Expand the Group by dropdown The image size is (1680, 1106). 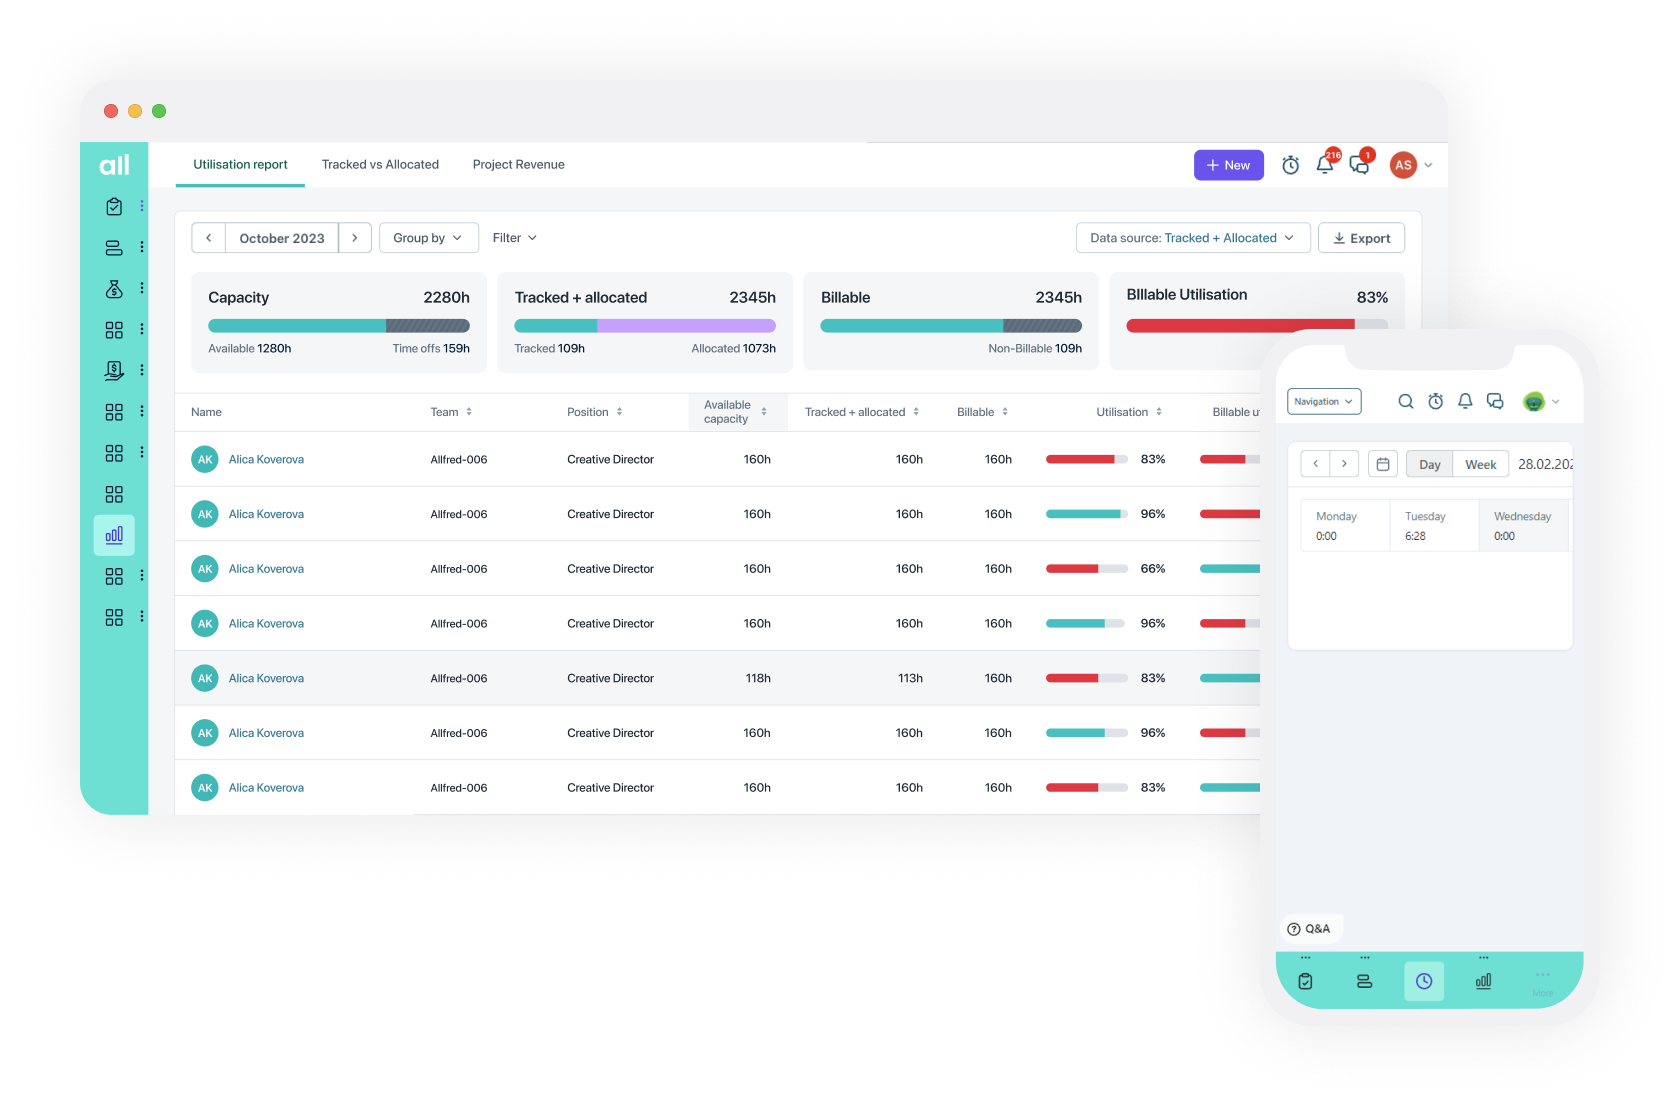tap(428, 238)
